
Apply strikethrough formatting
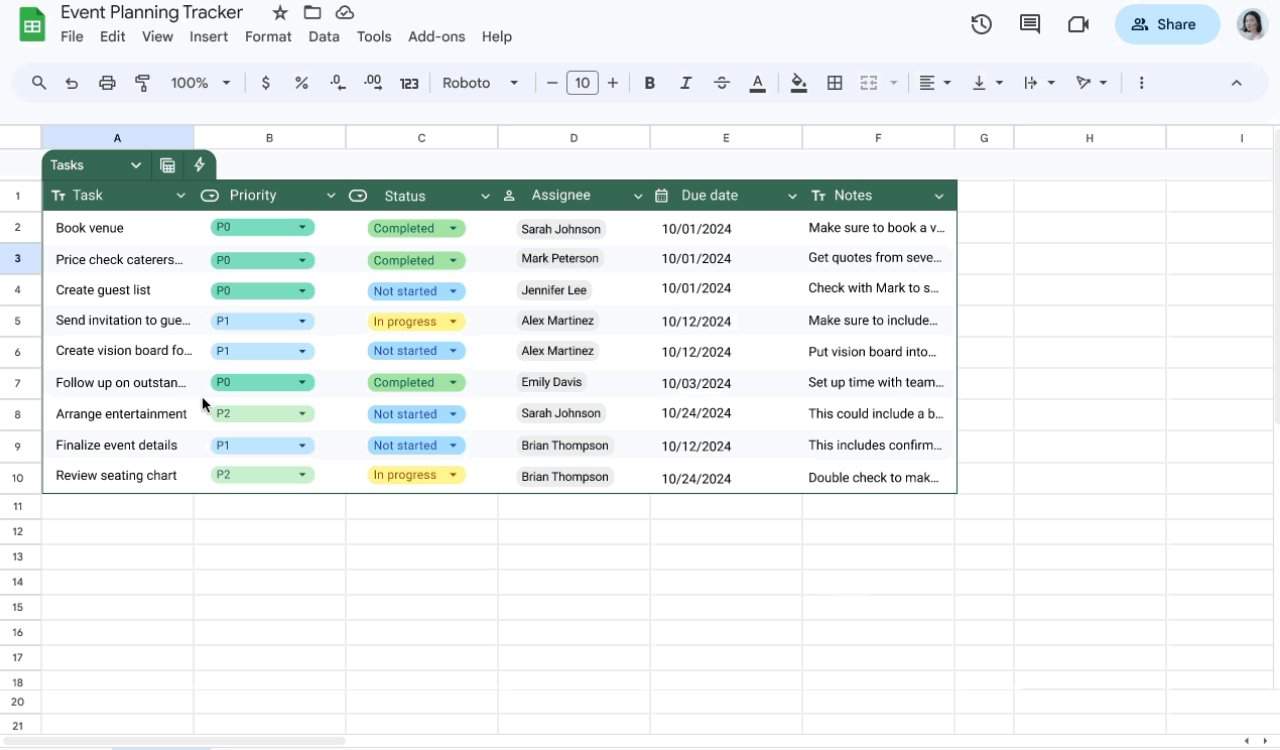coord(722,83)
